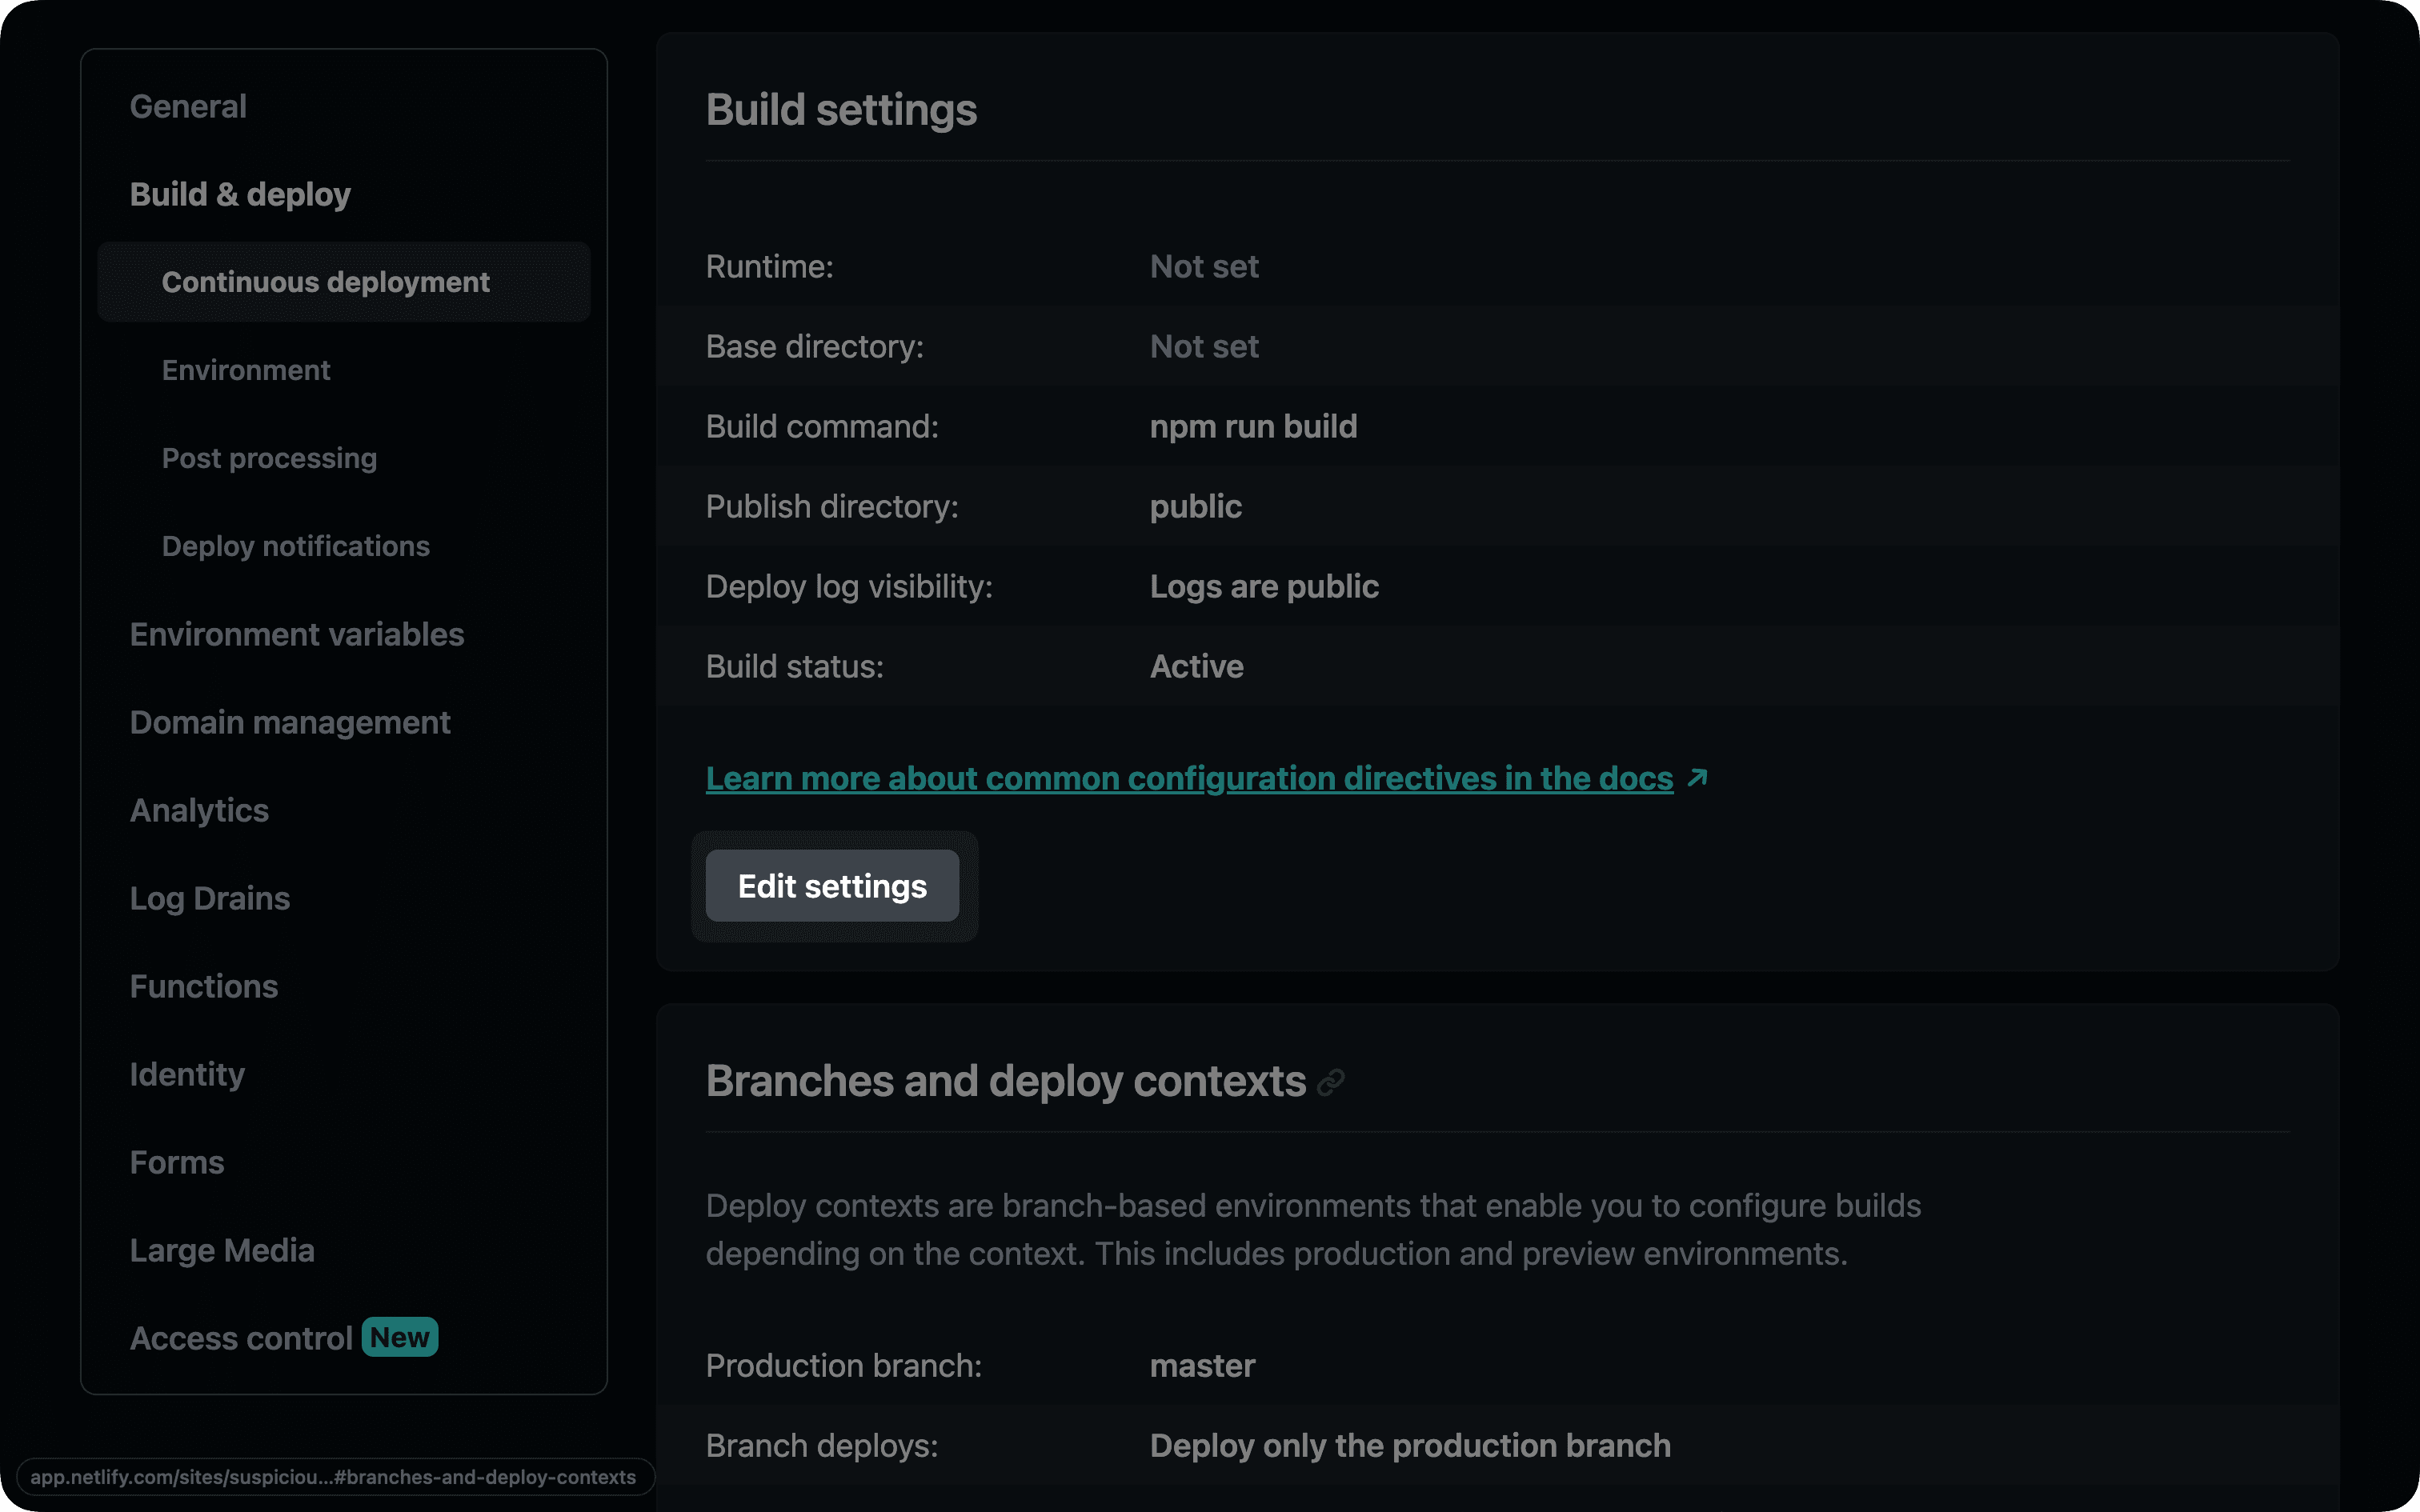
Task: Open the configuration directives docs link
Action: coord(1188,778)
